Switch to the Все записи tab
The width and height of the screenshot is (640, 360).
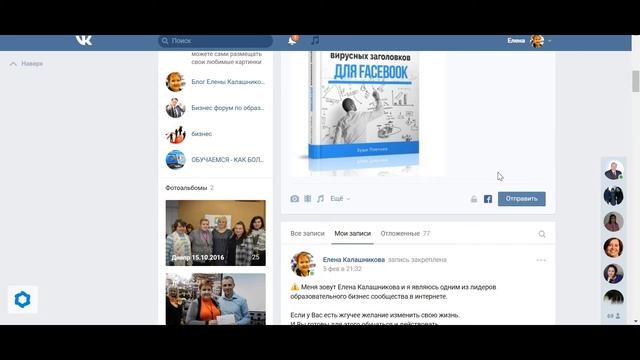pos(307,233)
